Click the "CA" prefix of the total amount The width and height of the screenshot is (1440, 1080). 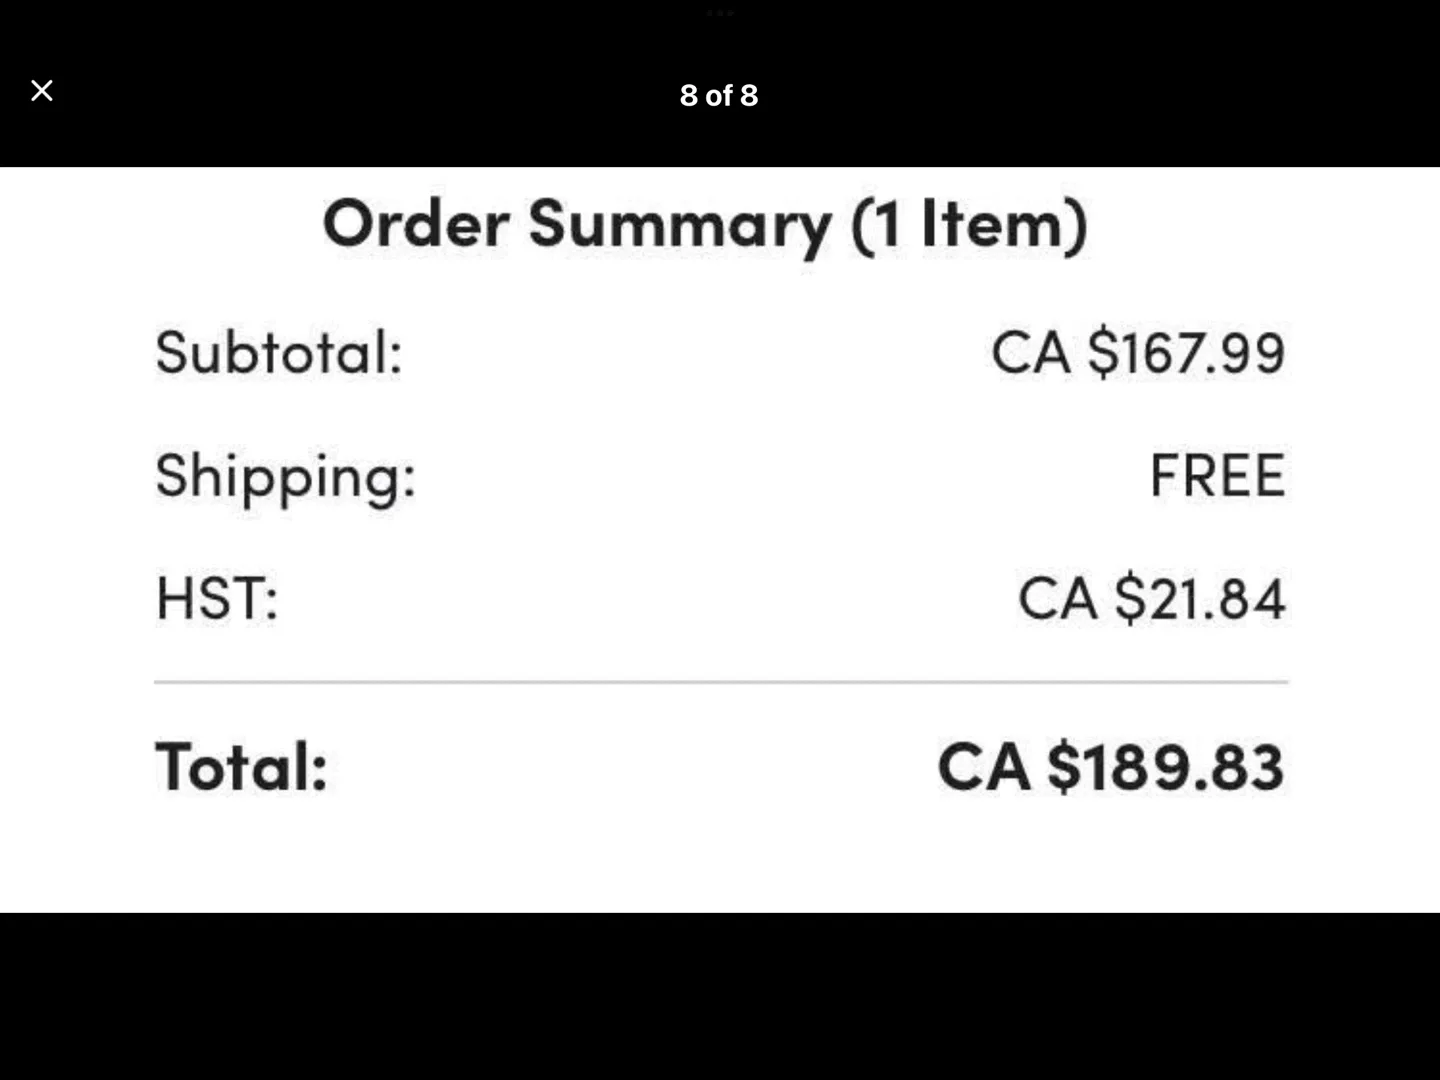point(984,767)
